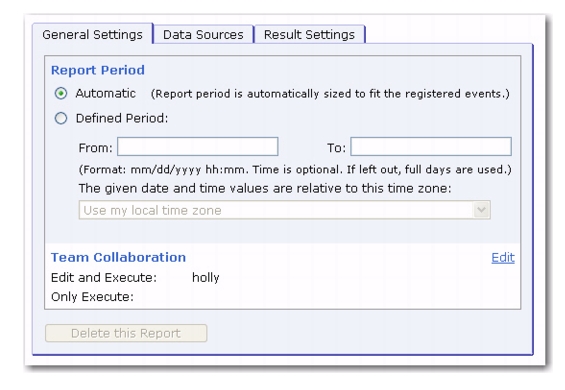Click the Delete this Report button
565x390 pixels.
click(126, 333)
